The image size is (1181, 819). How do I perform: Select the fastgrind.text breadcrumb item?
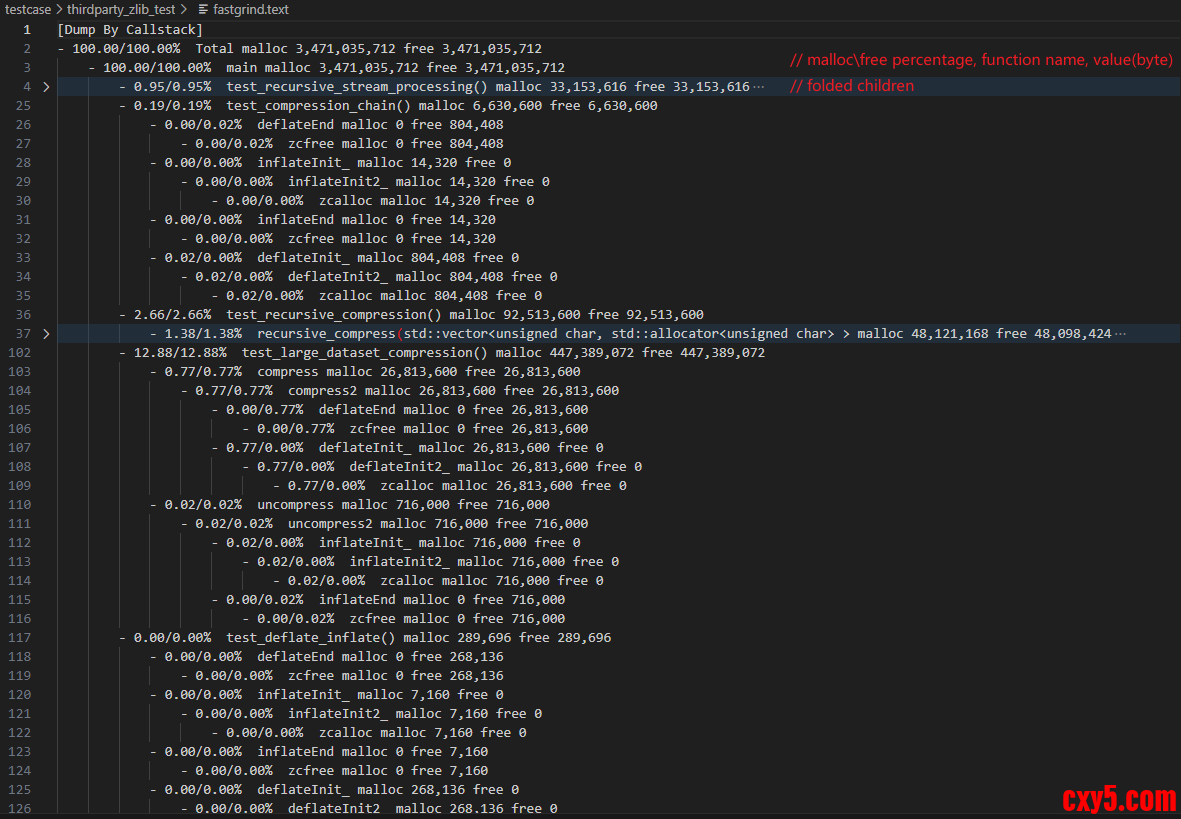click(253, 9)
